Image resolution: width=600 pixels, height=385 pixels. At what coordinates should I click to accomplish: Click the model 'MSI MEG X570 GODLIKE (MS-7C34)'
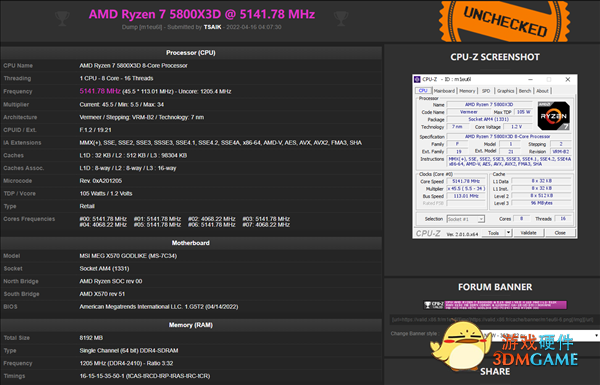[x=128, y=256]
